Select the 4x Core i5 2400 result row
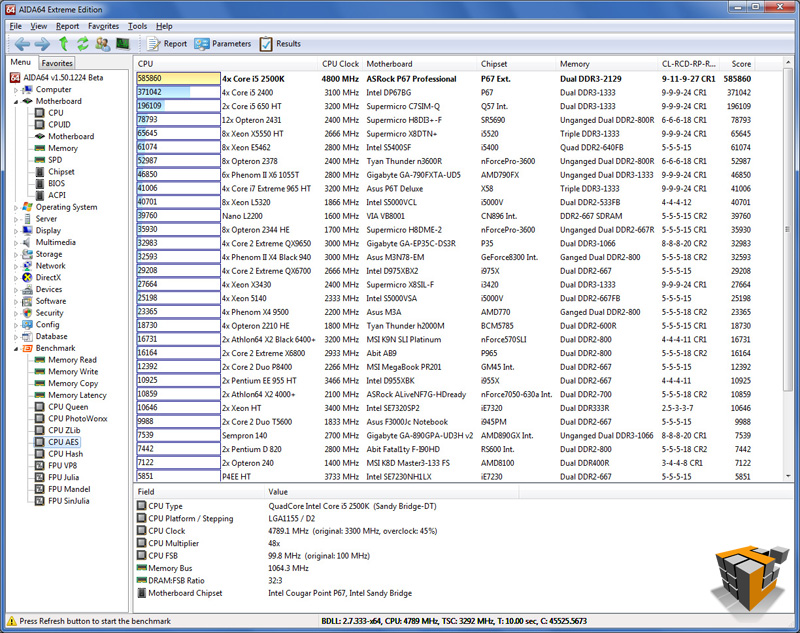Image resolution: width=800 pixels, height=633 pixels. click(x=444, y=92)
